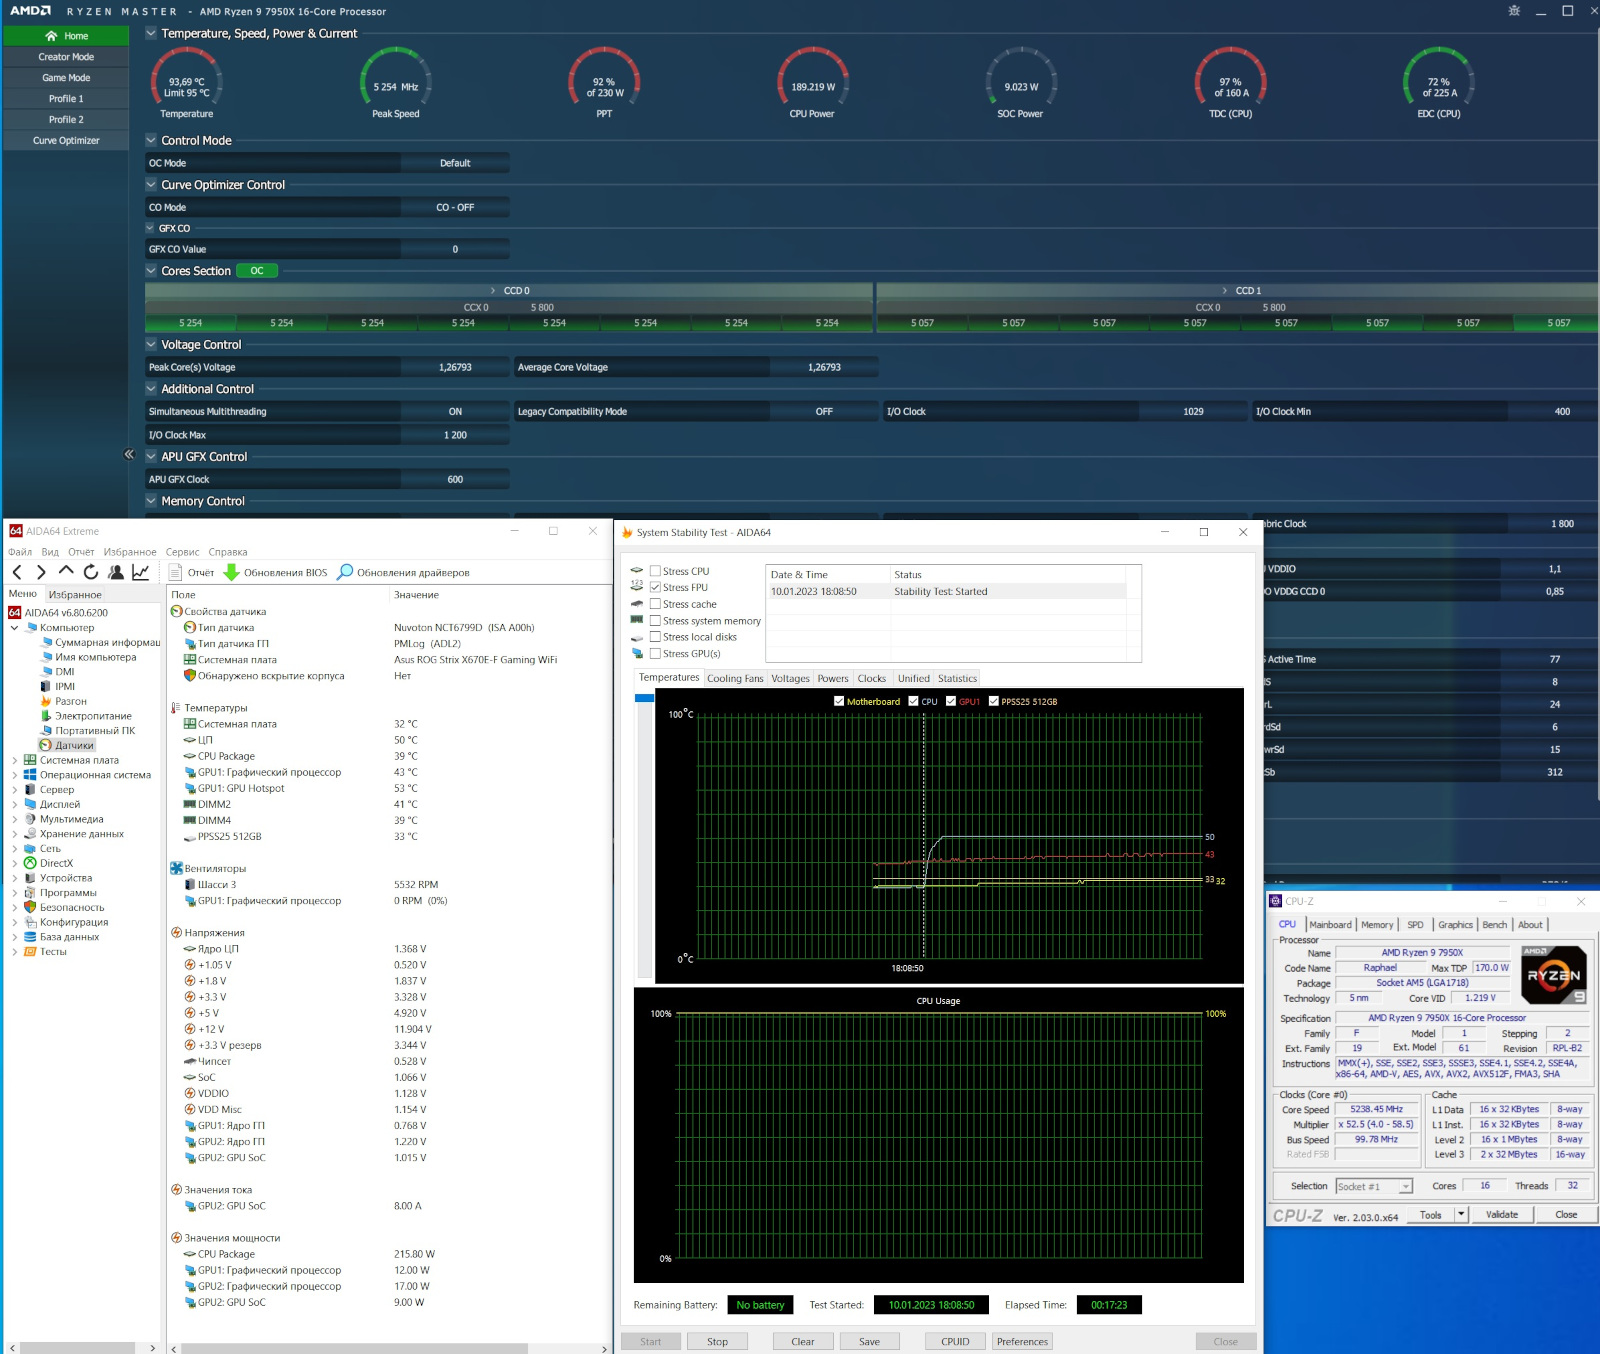The height and width of the screenshot is (1354, 1600).
Task: Collapse the APU GFX Control section
Action: coord(151,456)
